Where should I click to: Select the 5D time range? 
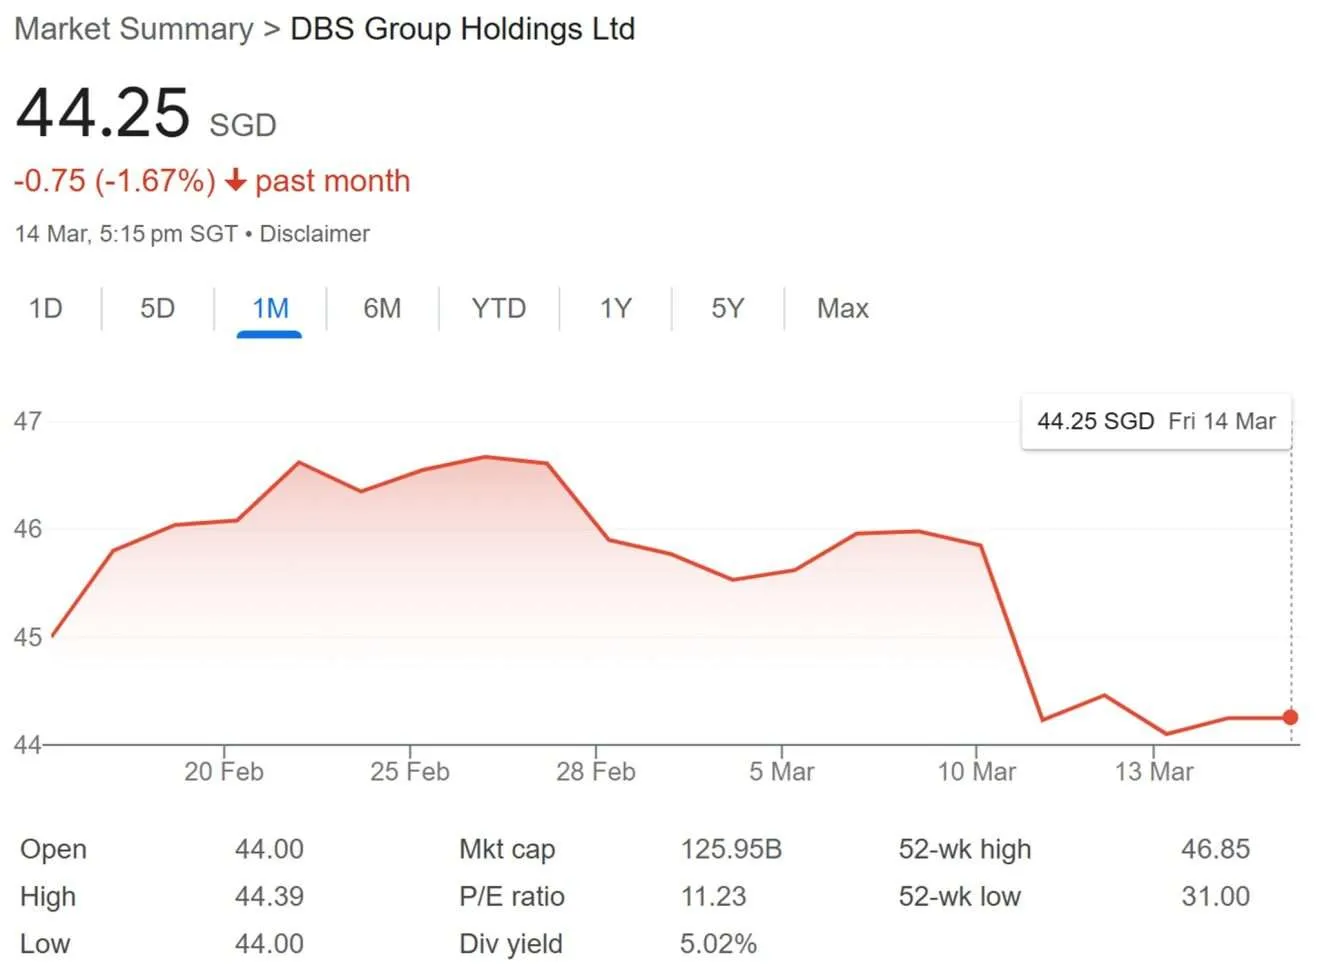click(157, 309)
